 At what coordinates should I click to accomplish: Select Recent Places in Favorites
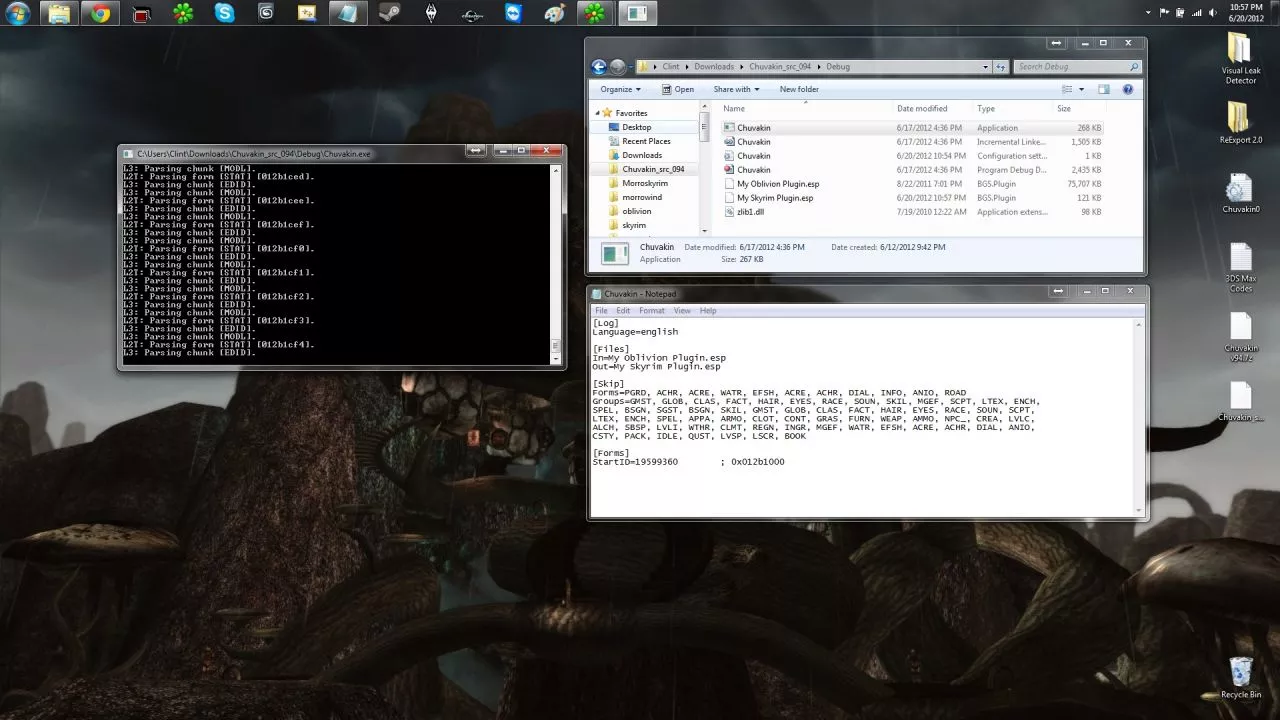[x=646, y=141]
